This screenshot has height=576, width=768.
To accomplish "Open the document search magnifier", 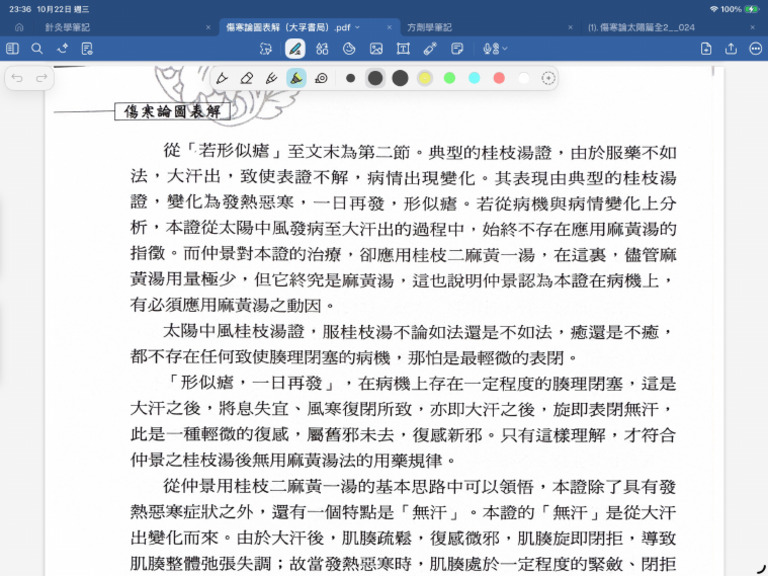I will [x=37, y=48].
